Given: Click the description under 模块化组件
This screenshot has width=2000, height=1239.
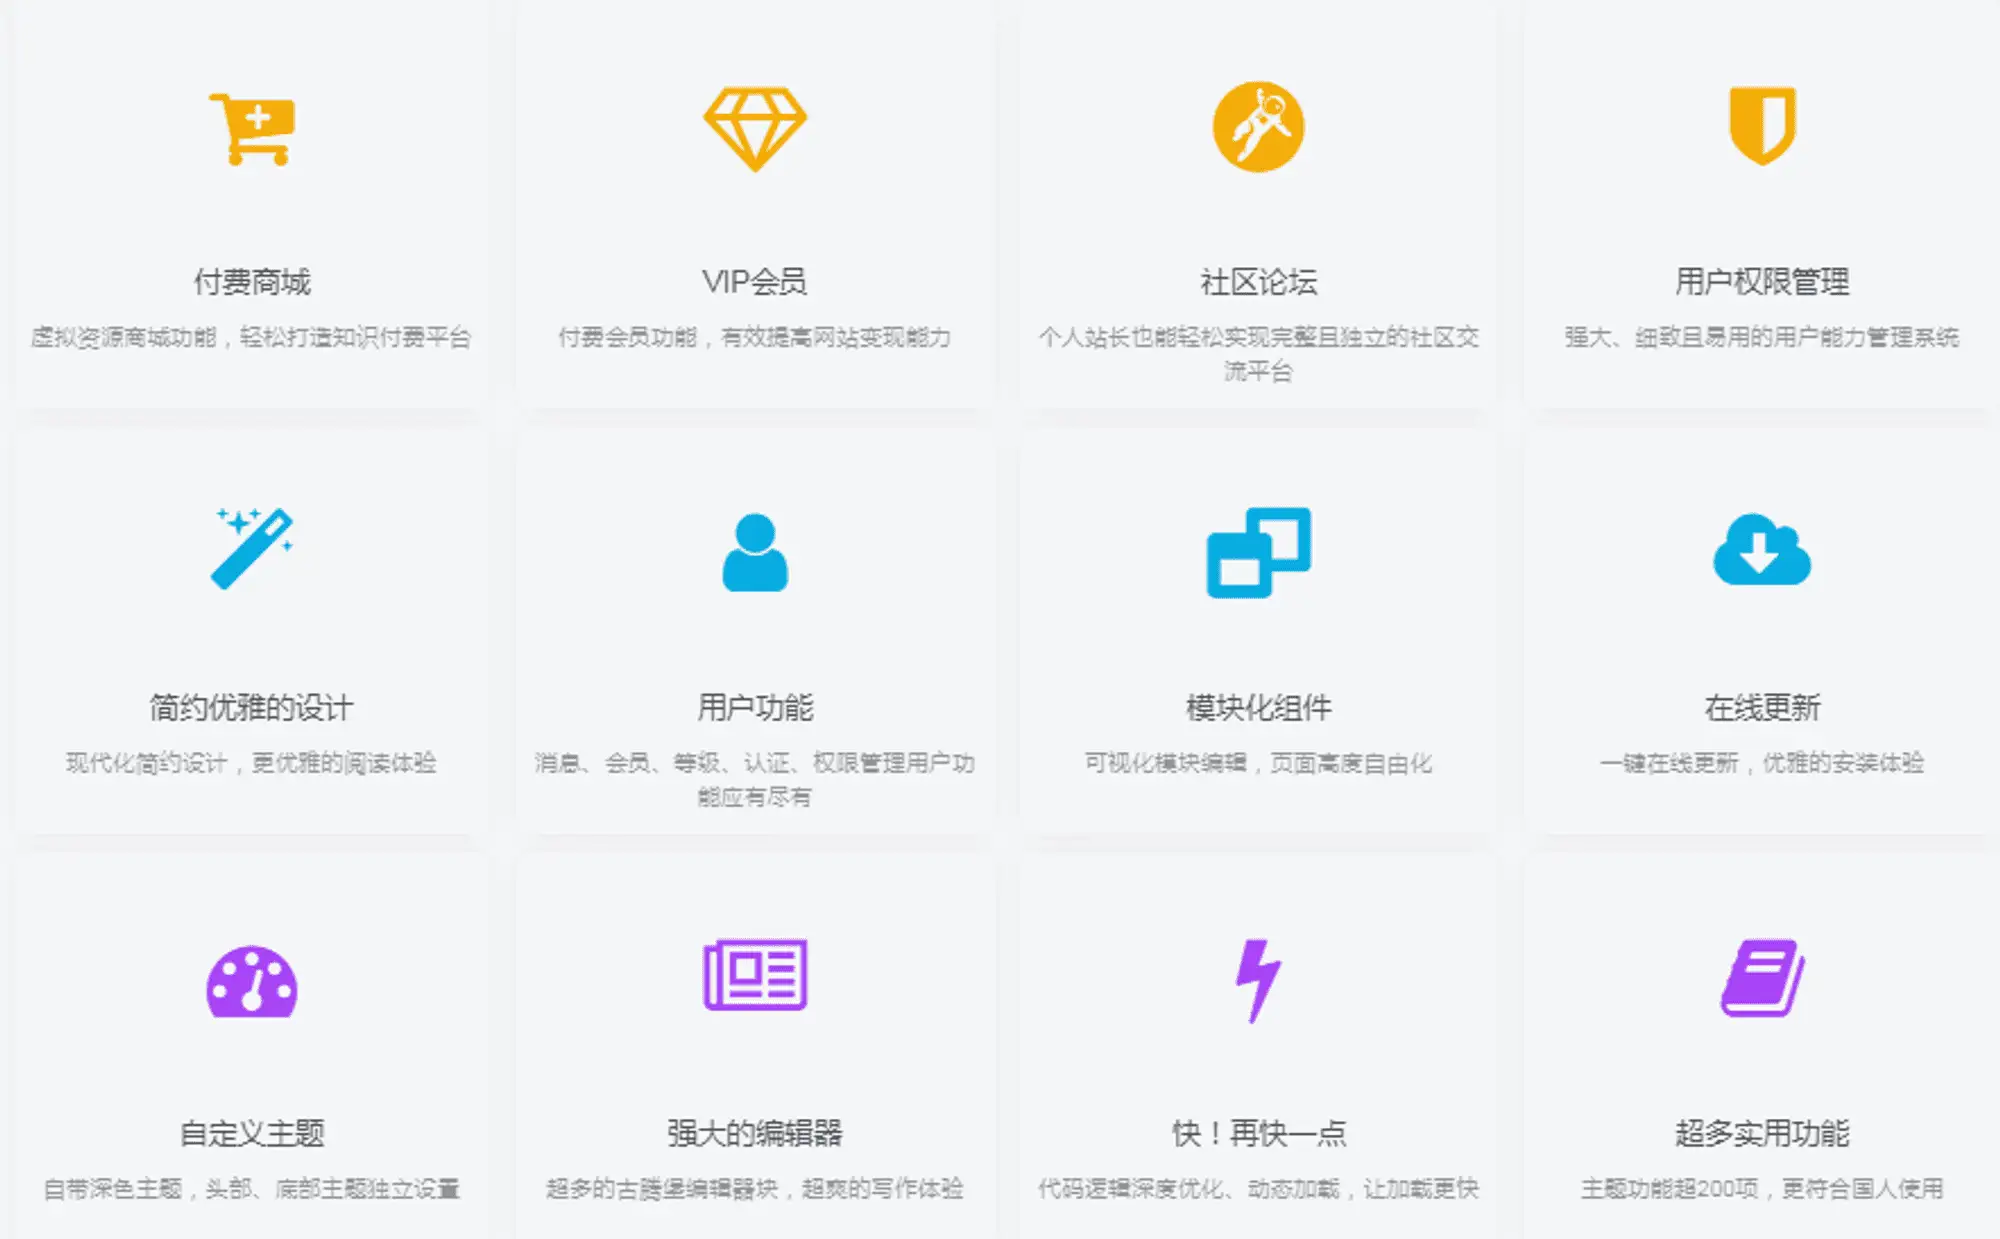Looking at the screenshot, I should pos(1258,764).
